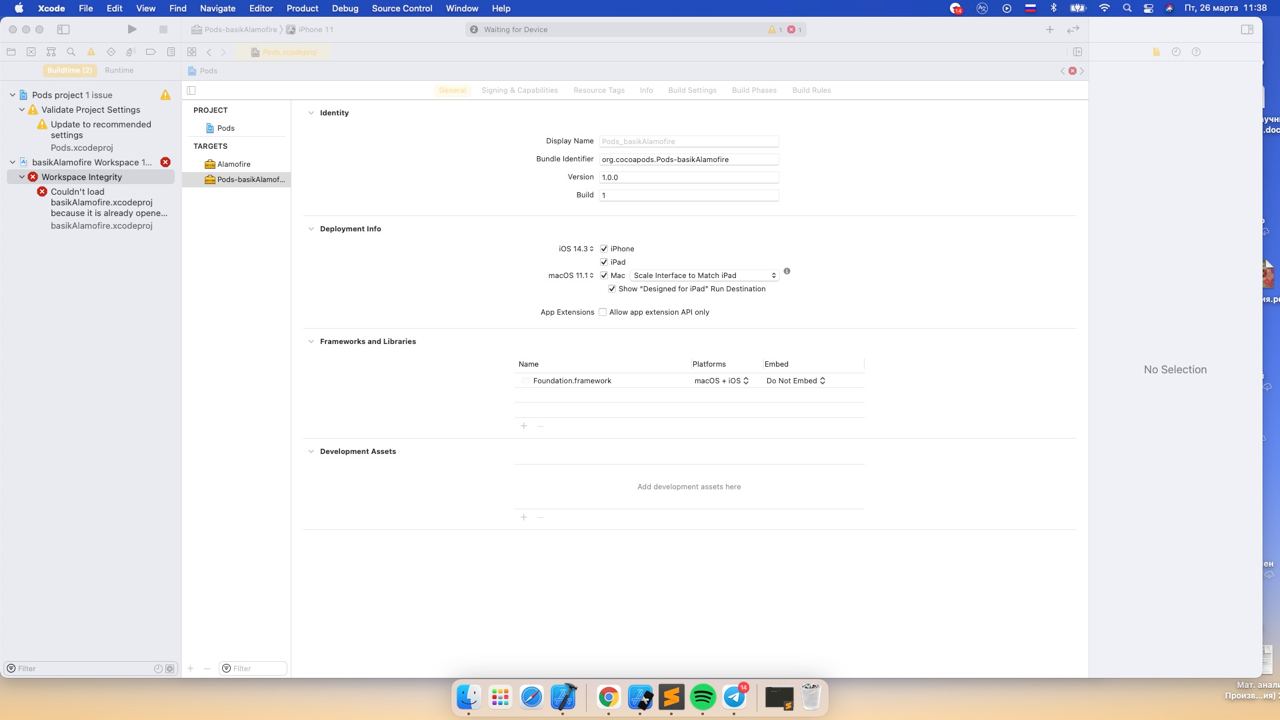Edit the Version field
The height and width of the screenshot is (720, 1280).
(x=689, y=177)
